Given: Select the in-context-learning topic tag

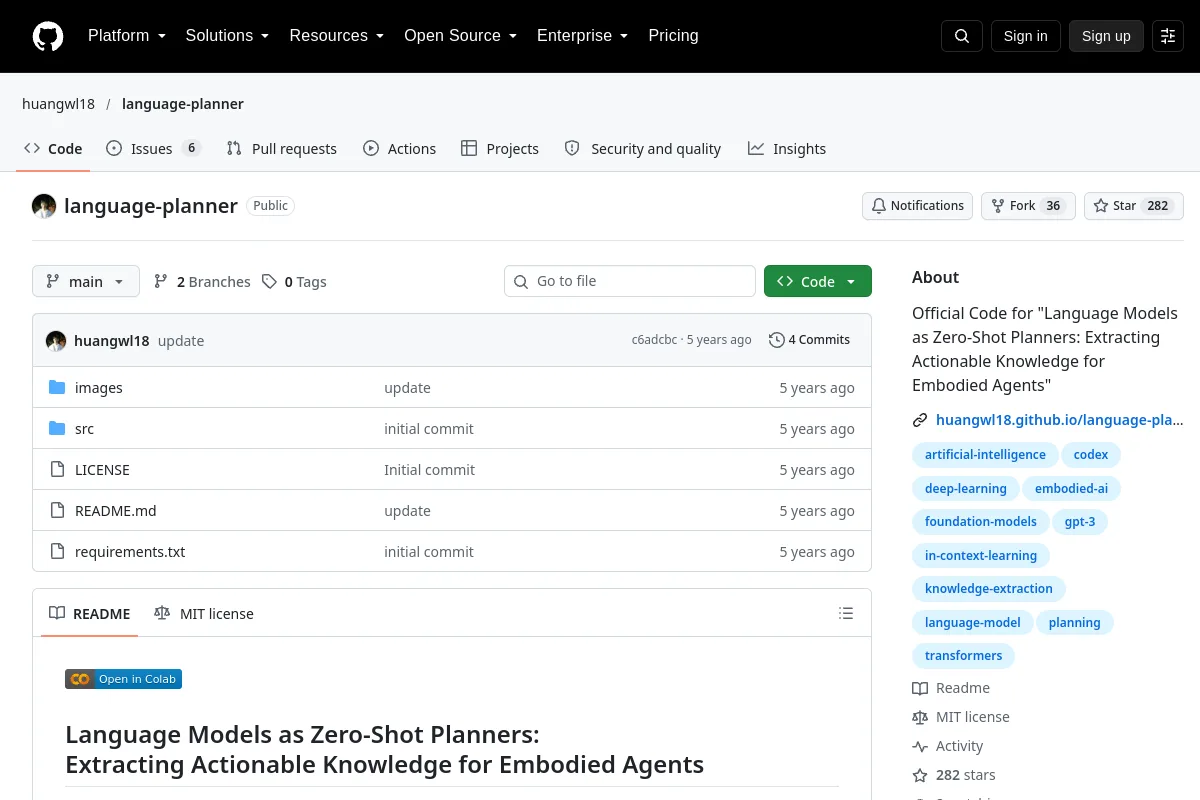Looking at the screenshot, I should [x=981, y=556].
